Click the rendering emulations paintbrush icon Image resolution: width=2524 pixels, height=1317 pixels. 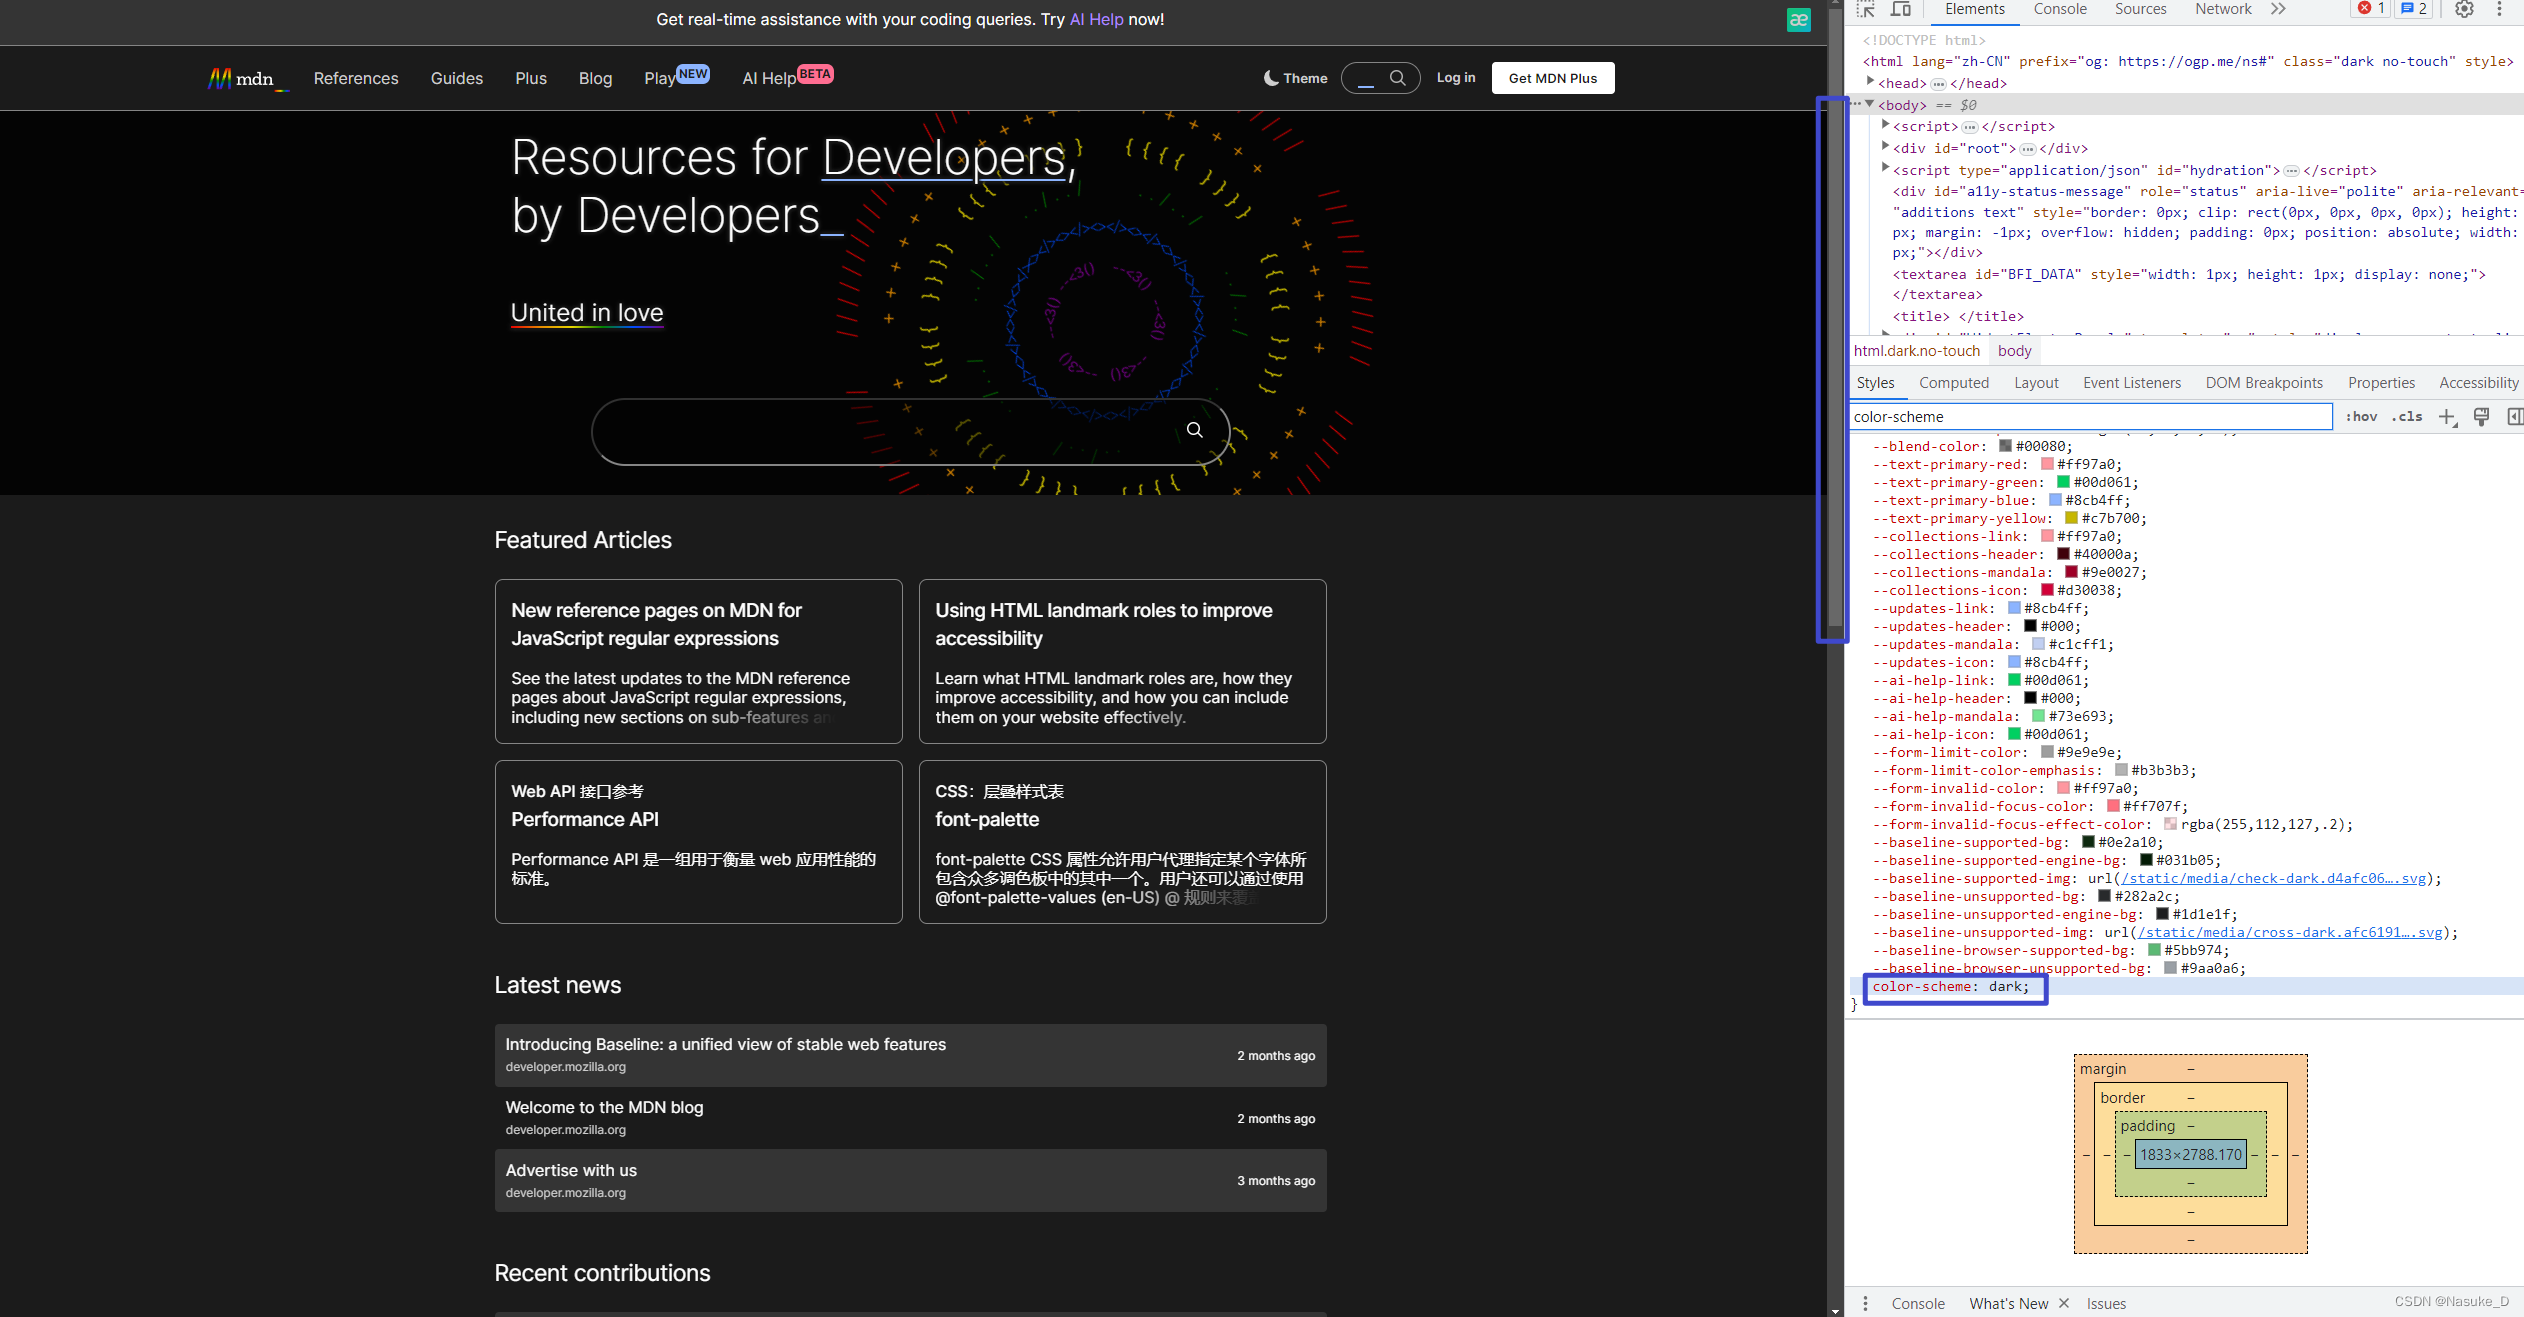tap(2481, 417)
